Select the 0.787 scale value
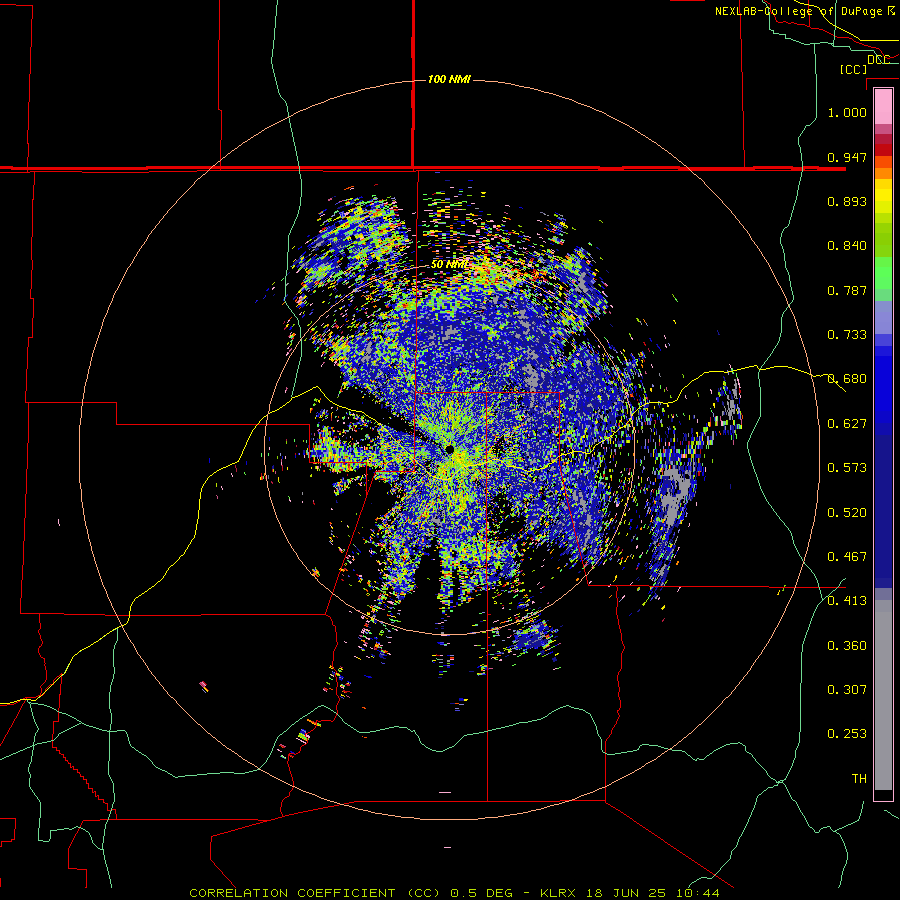Viewport: 900px width, 900px height. 847,290
